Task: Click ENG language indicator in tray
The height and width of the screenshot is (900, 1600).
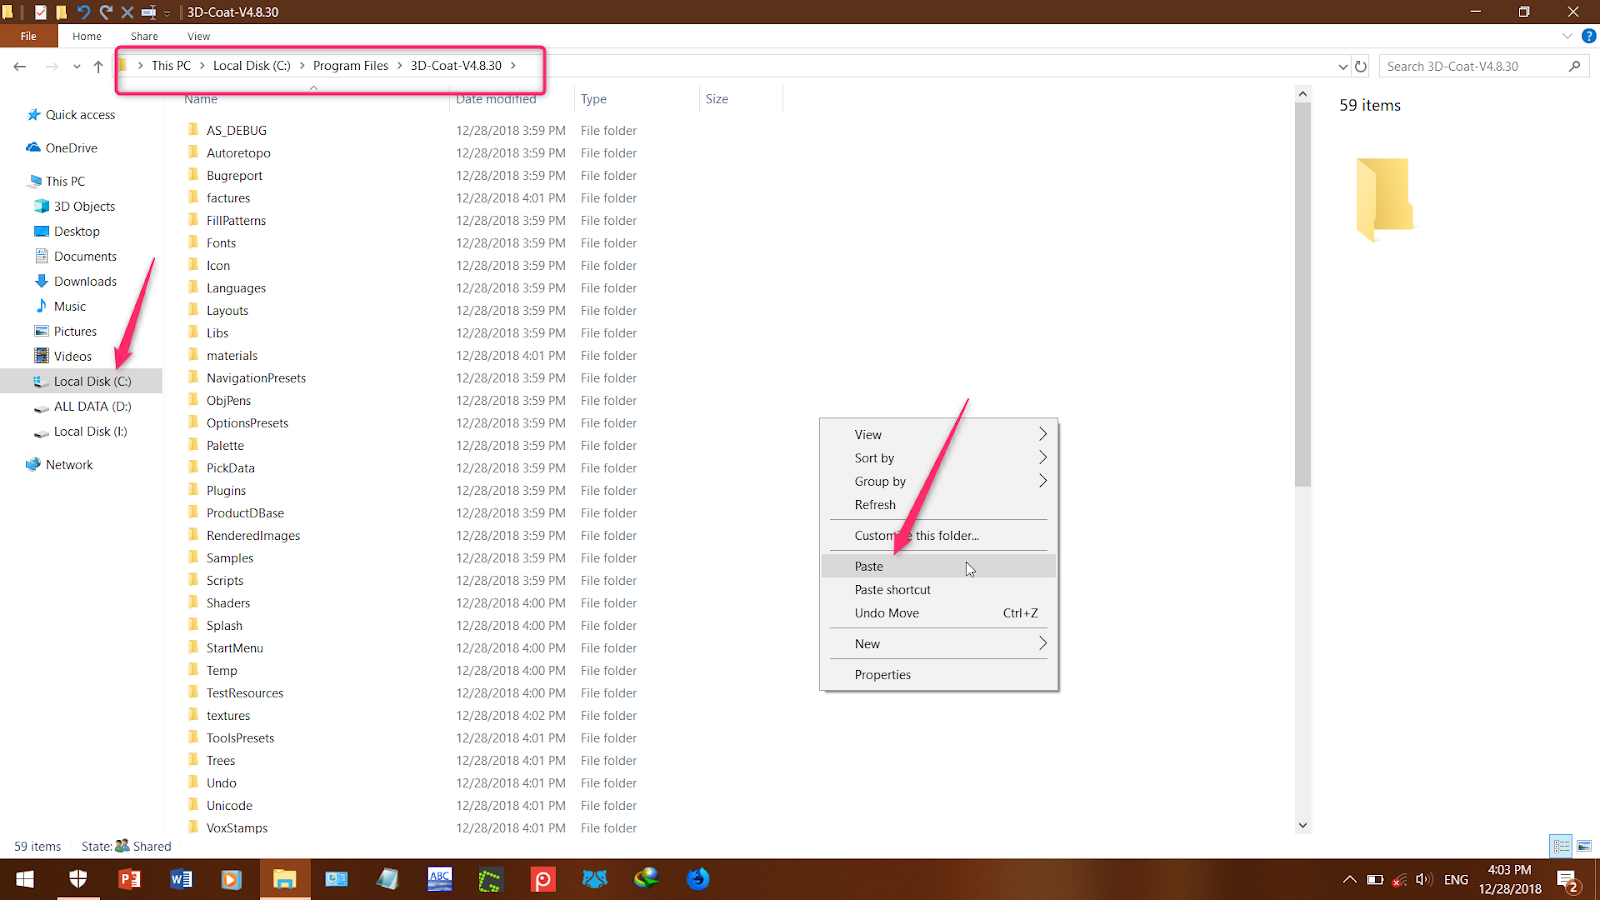Action: (1456, 880)
